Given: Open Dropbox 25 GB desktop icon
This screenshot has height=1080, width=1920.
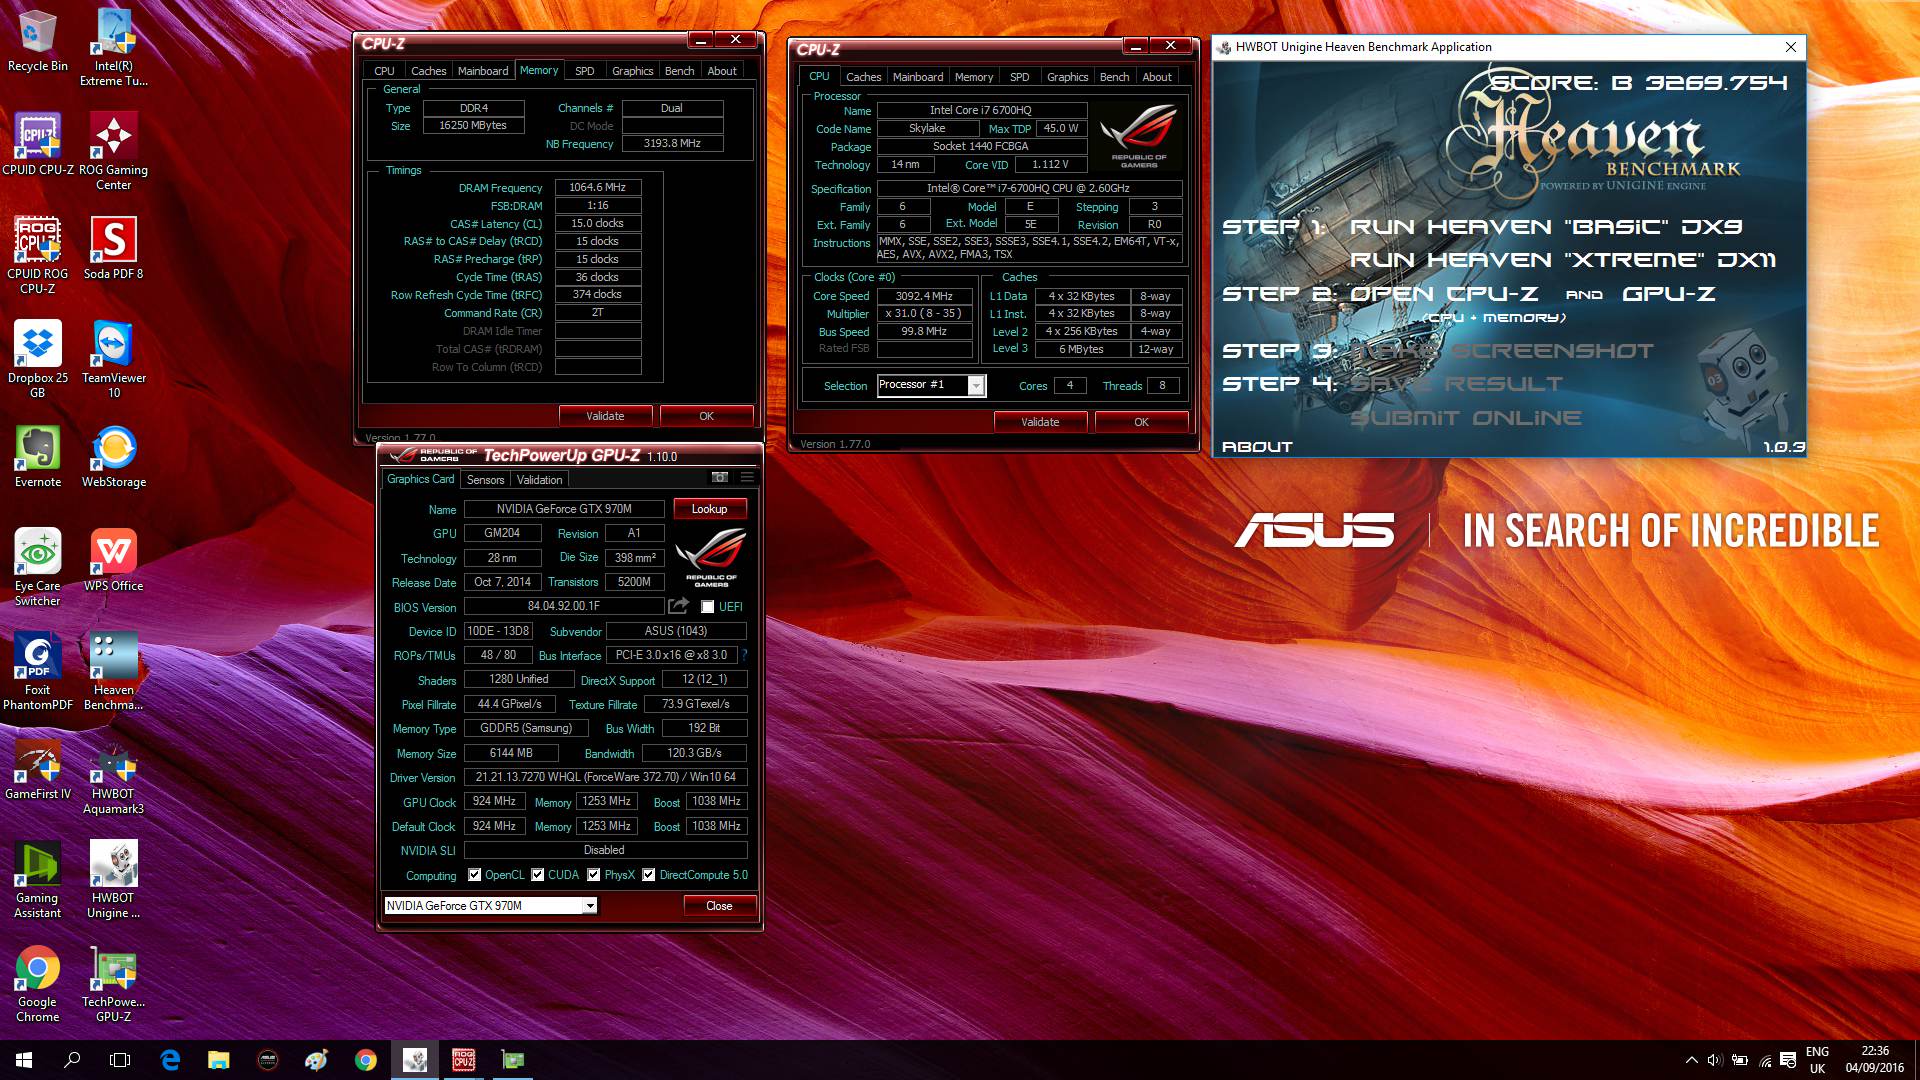Looking at the screenshot, I should 38,360.
